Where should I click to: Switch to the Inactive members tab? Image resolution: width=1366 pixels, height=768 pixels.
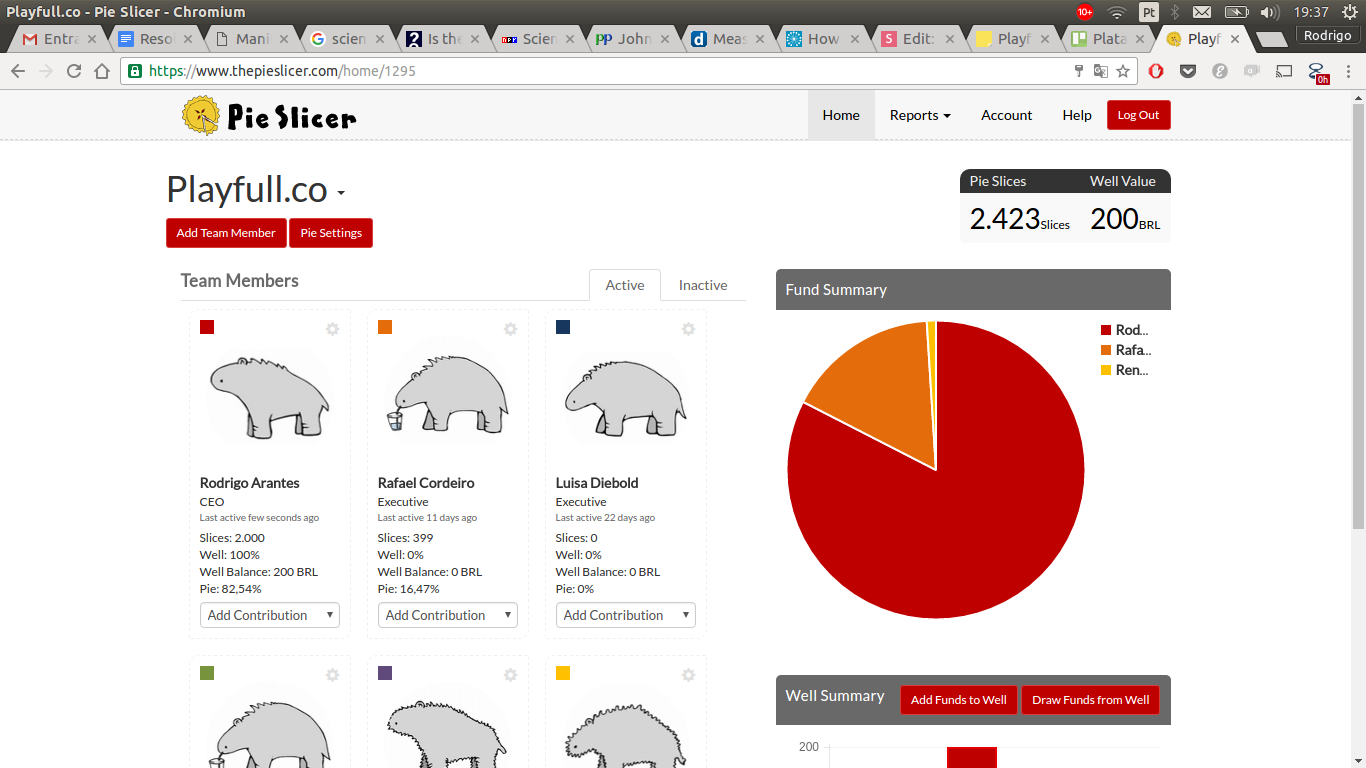[703, 285]
